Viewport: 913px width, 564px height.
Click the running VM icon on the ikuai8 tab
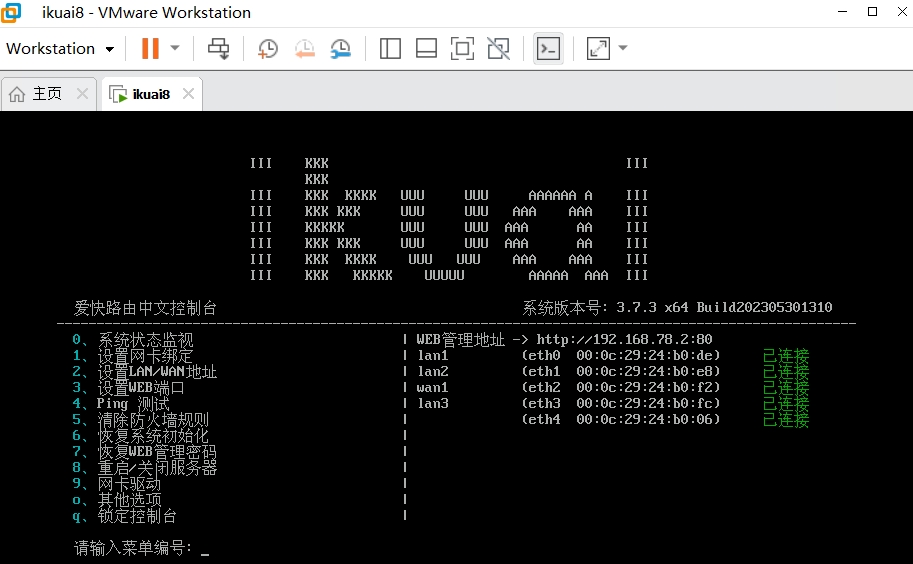pos(118,94)
